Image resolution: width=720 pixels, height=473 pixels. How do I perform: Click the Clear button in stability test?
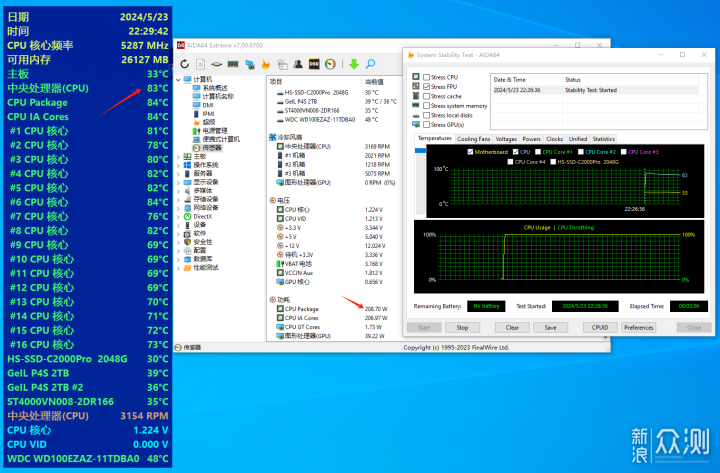pos(512,327)
